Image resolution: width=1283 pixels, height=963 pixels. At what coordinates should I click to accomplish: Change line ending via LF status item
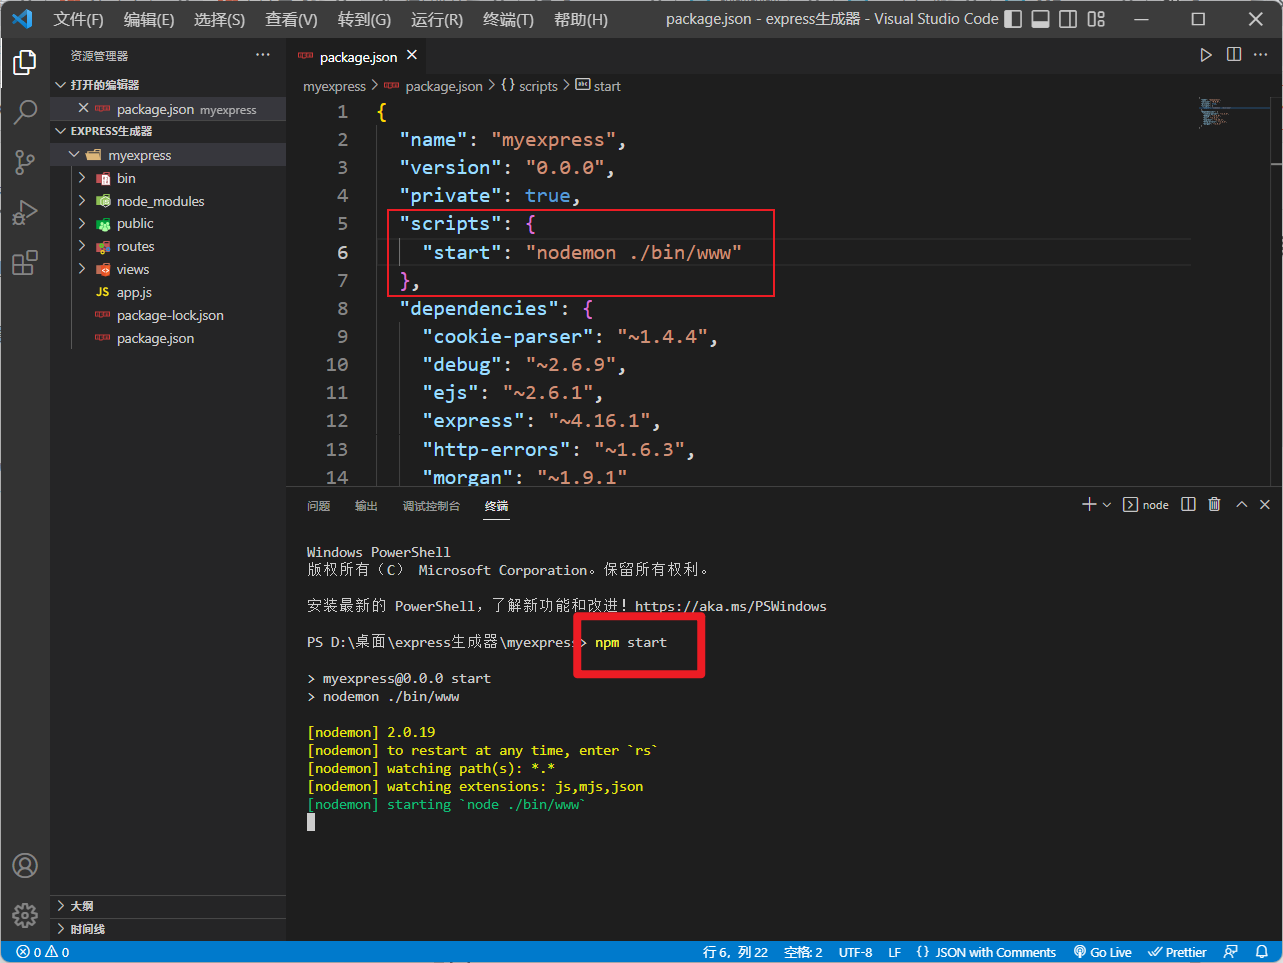pyautogui.click(x=894, y=952)
